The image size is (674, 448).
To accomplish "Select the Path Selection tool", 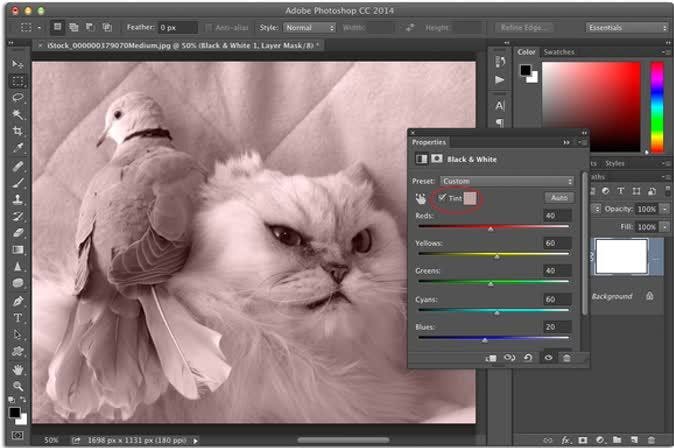I will pyautogui.click(x=17, y=334).
